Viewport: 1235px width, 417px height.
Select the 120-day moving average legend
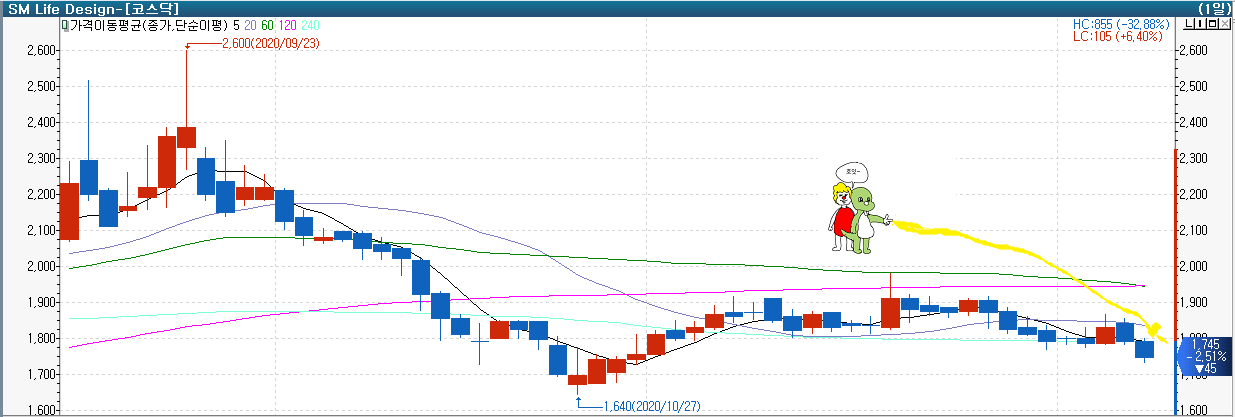tap(288, 23)
